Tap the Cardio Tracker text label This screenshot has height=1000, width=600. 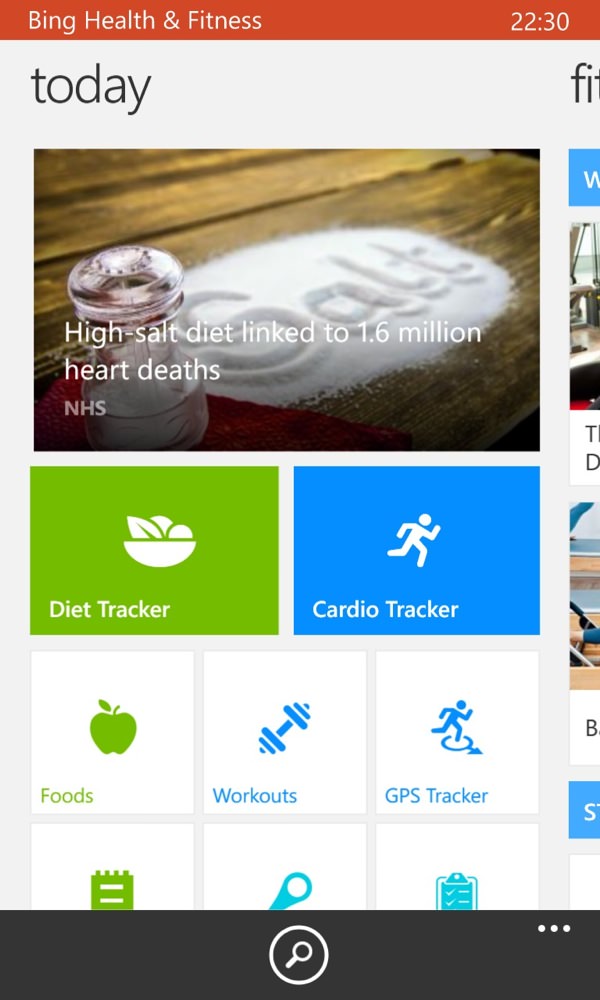(385, 609)
